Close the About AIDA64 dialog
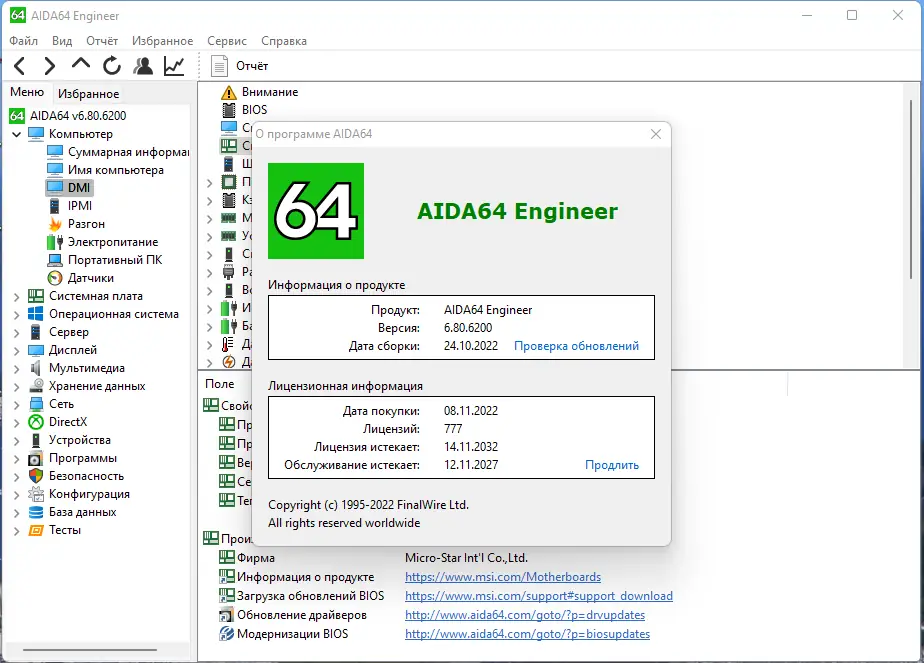The width and height of the screenshot is (924, 663). coord(656,134)
